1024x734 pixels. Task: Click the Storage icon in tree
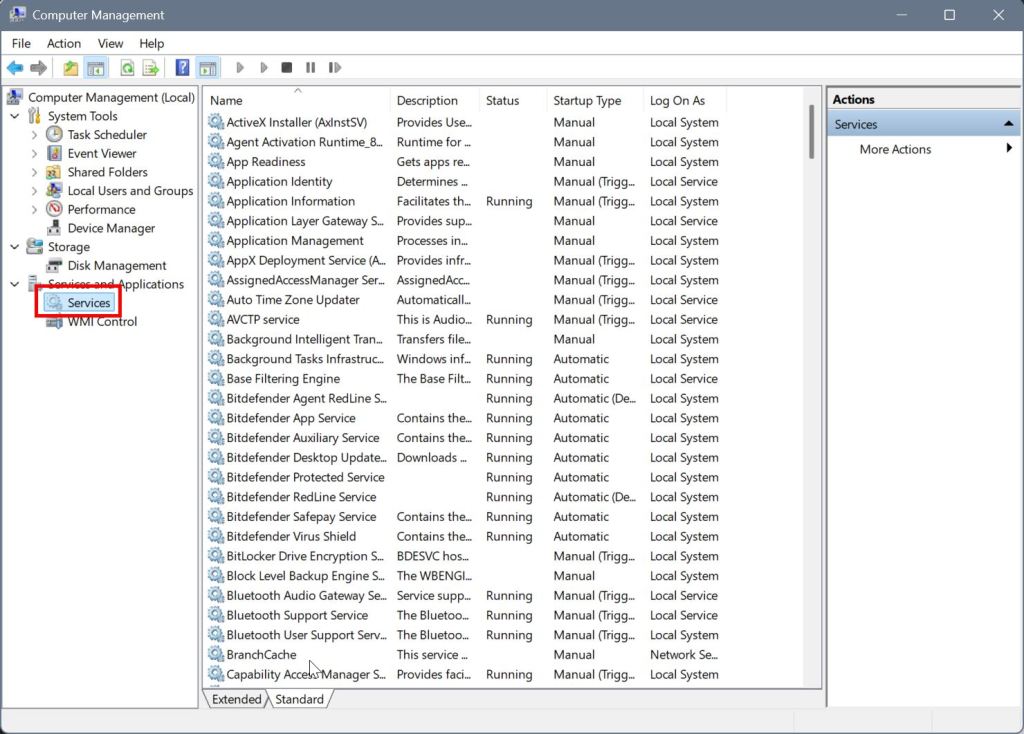(35, 247)
